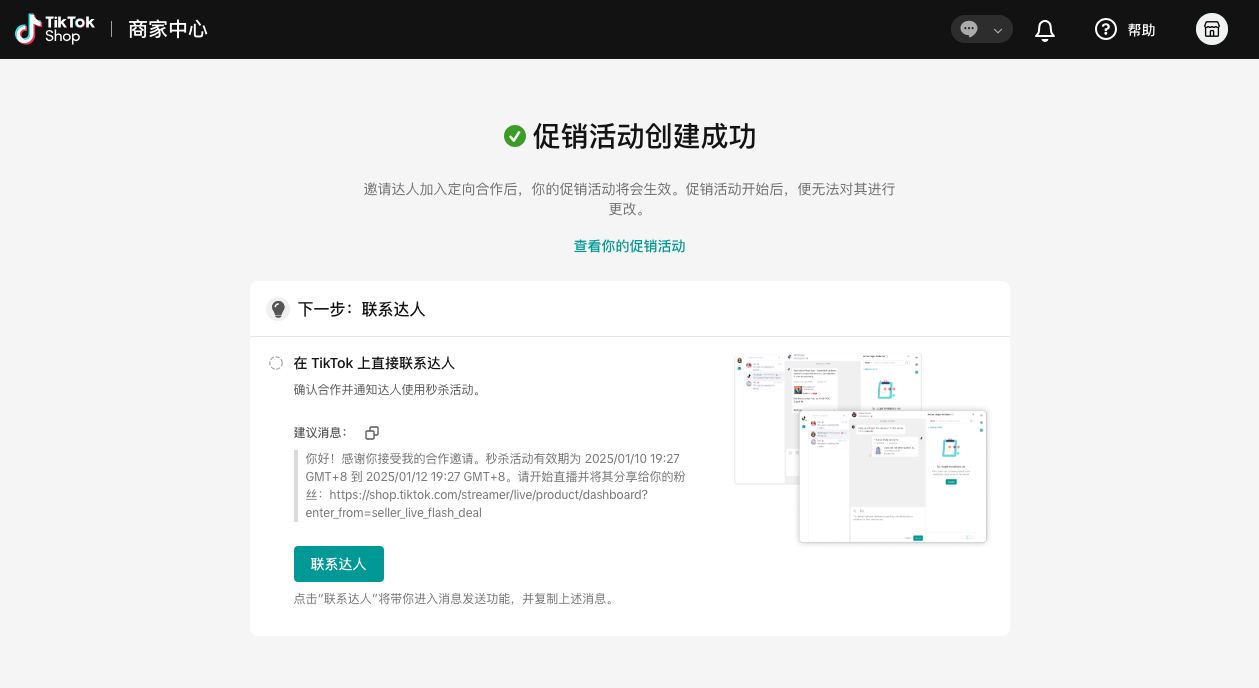The height and width of the screenshot is (688, 1259).
Task: Open the 帮助 help menu label
Action: click(x=1141, y=30)
